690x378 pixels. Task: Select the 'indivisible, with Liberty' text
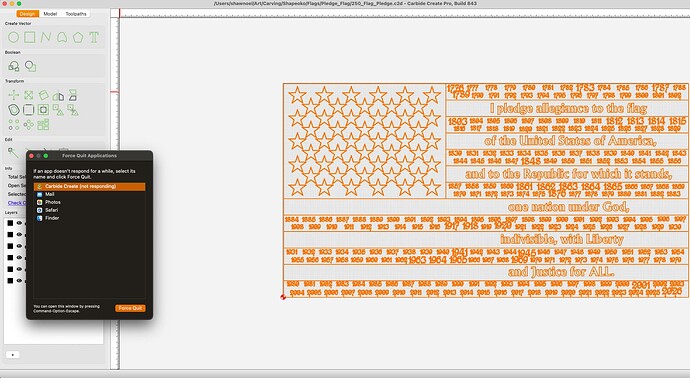click(562, 239)
